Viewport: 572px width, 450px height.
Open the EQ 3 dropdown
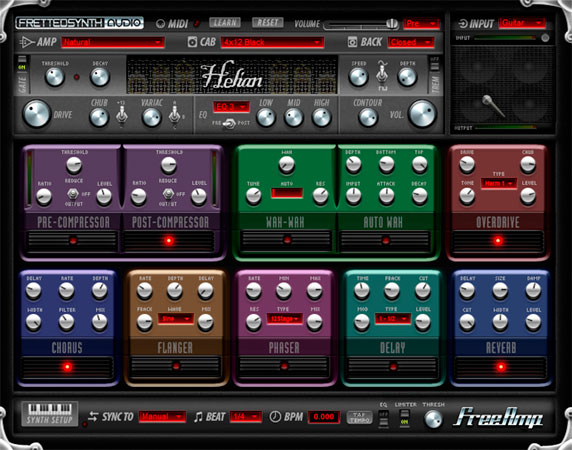231,107
